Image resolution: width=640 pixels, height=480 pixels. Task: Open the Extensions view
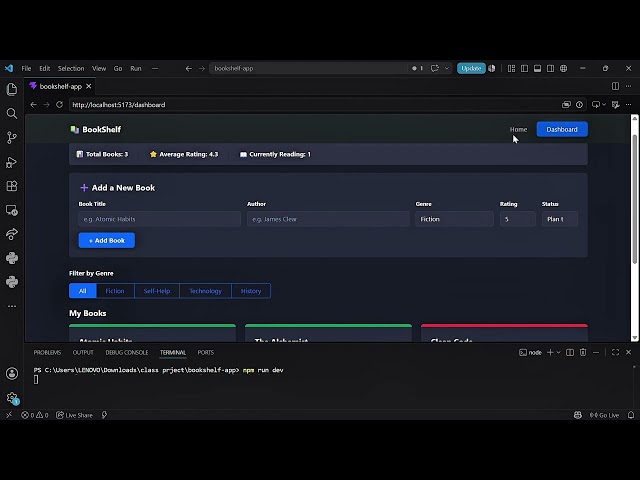click(x=12, y=186)
